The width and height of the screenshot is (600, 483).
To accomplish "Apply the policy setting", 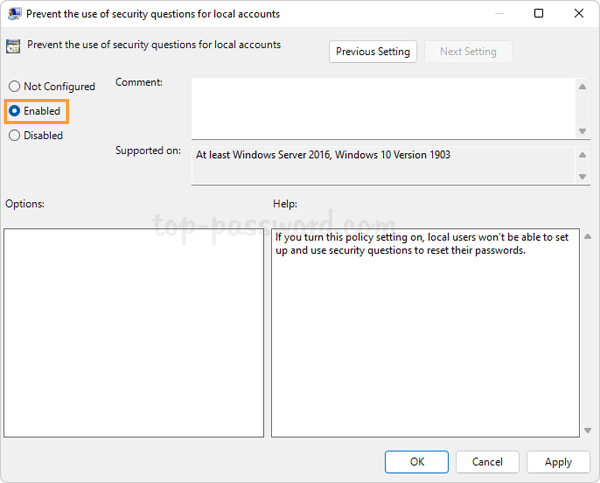I will (557, 461).
